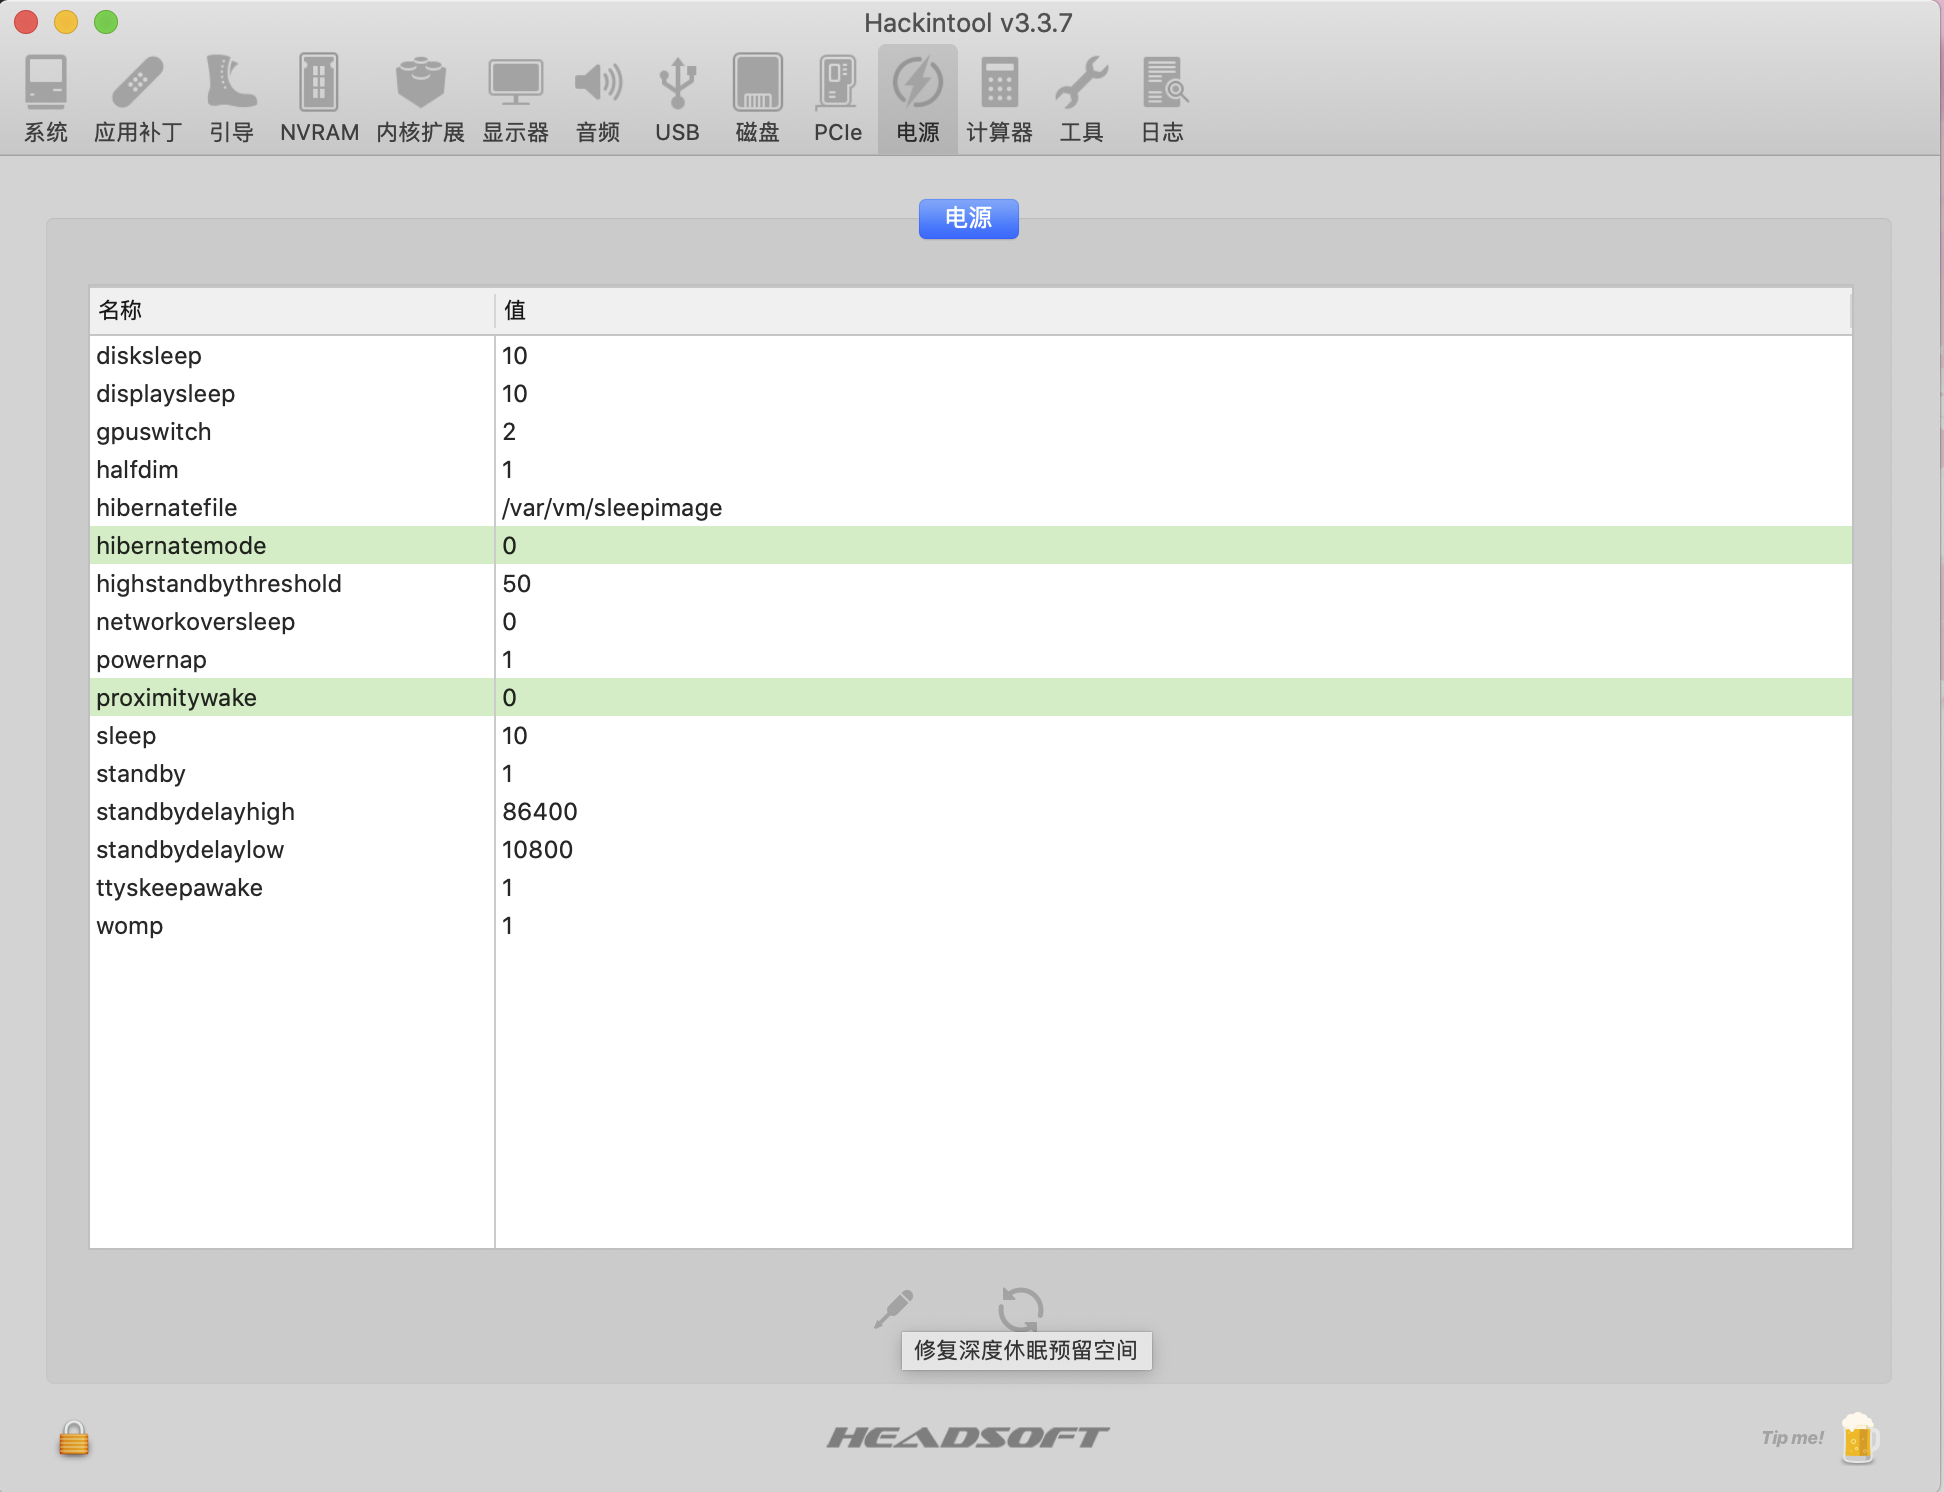This screenshot has height=1492, width=1944.
Task: Close the Hackintool window
Action: coord(26,22)
